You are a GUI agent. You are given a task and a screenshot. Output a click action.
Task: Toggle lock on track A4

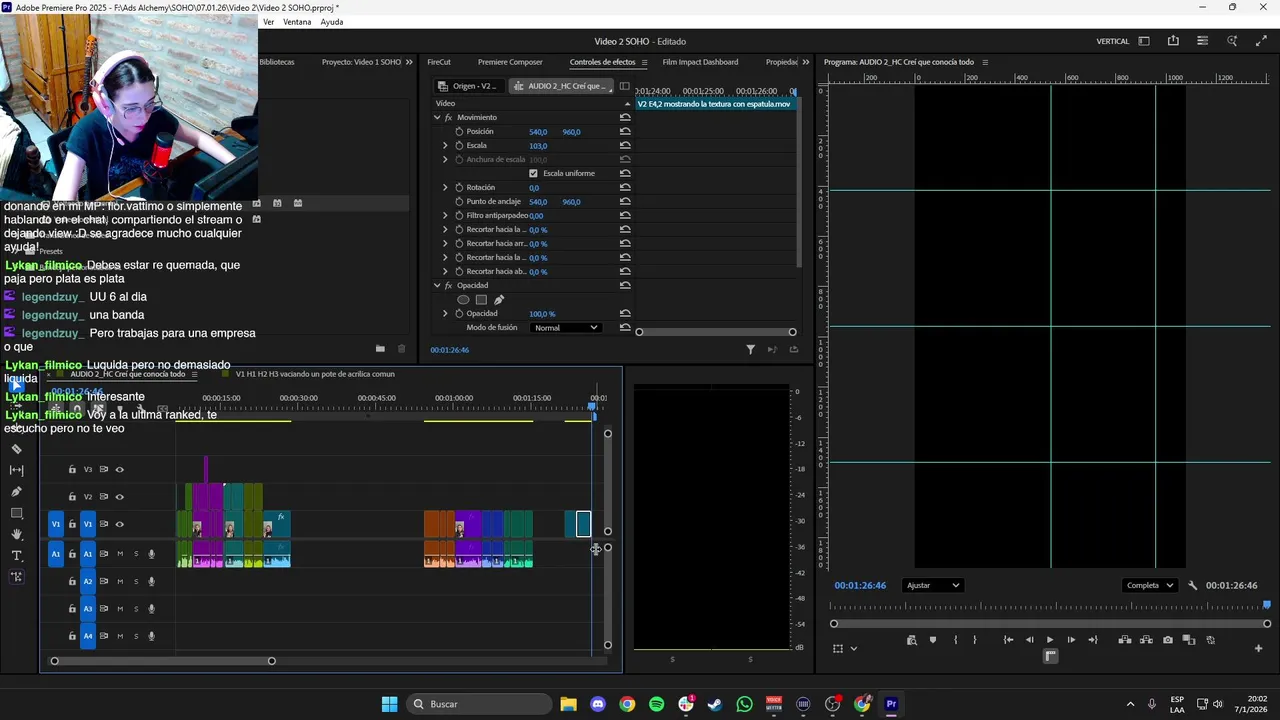(72, 636)
